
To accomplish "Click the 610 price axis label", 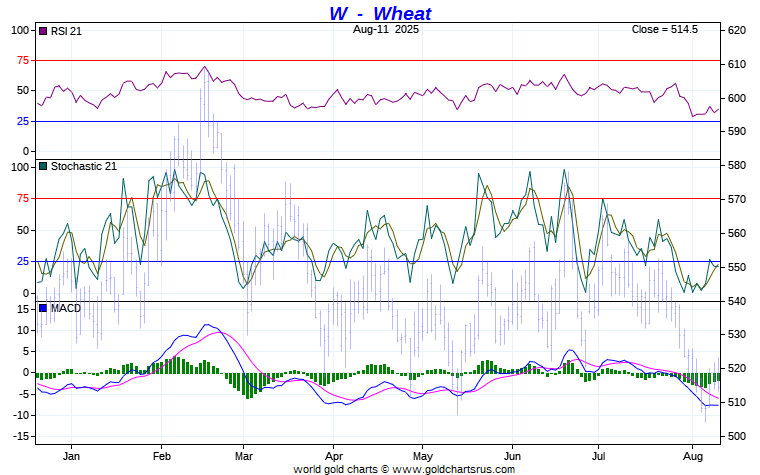I will coord(737,64).
